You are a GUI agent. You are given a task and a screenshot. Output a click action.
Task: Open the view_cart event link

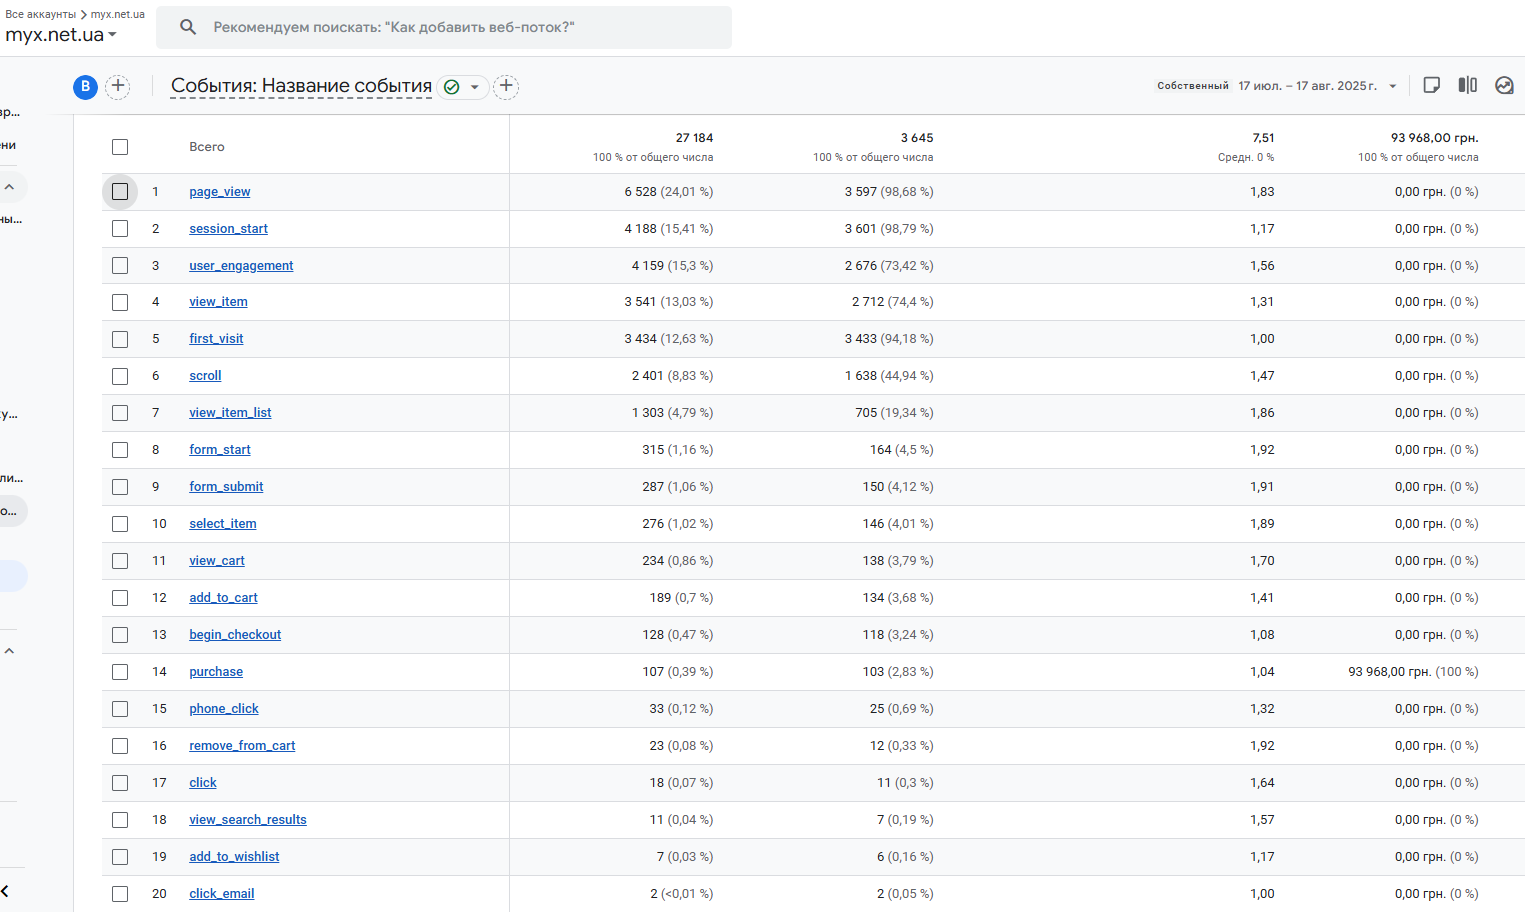217,561
